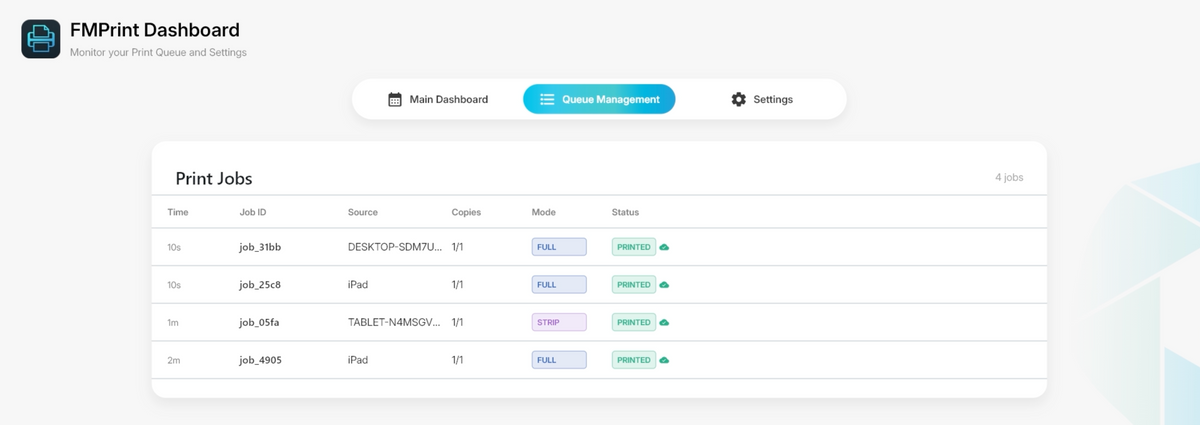The image size is (1200, 425).
Task: Click the 1/1 copies cell for job_4905
Action: click(458, 360)
